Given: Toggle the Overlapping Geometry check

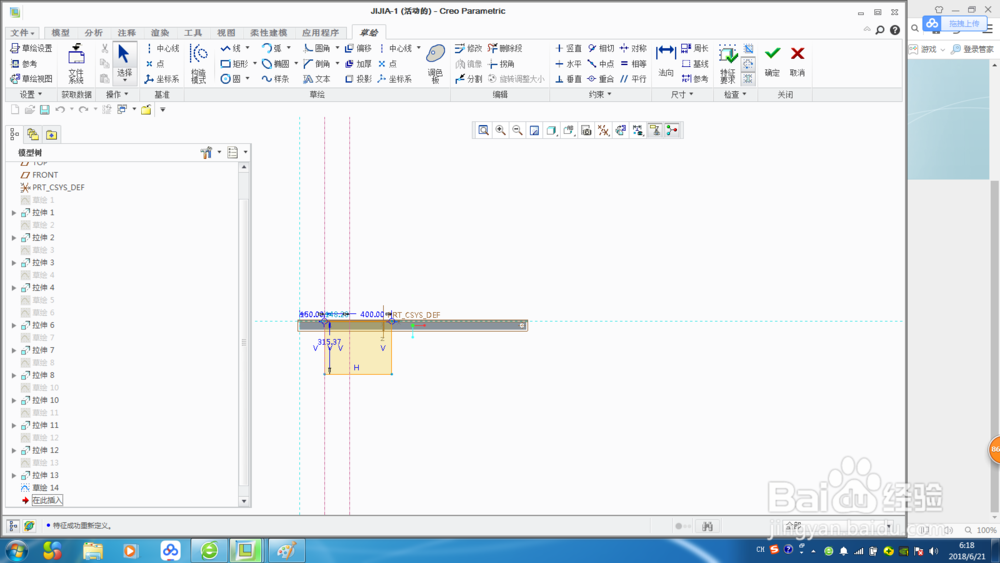Looking at the screenshot, I should click(x=748, y=48).
